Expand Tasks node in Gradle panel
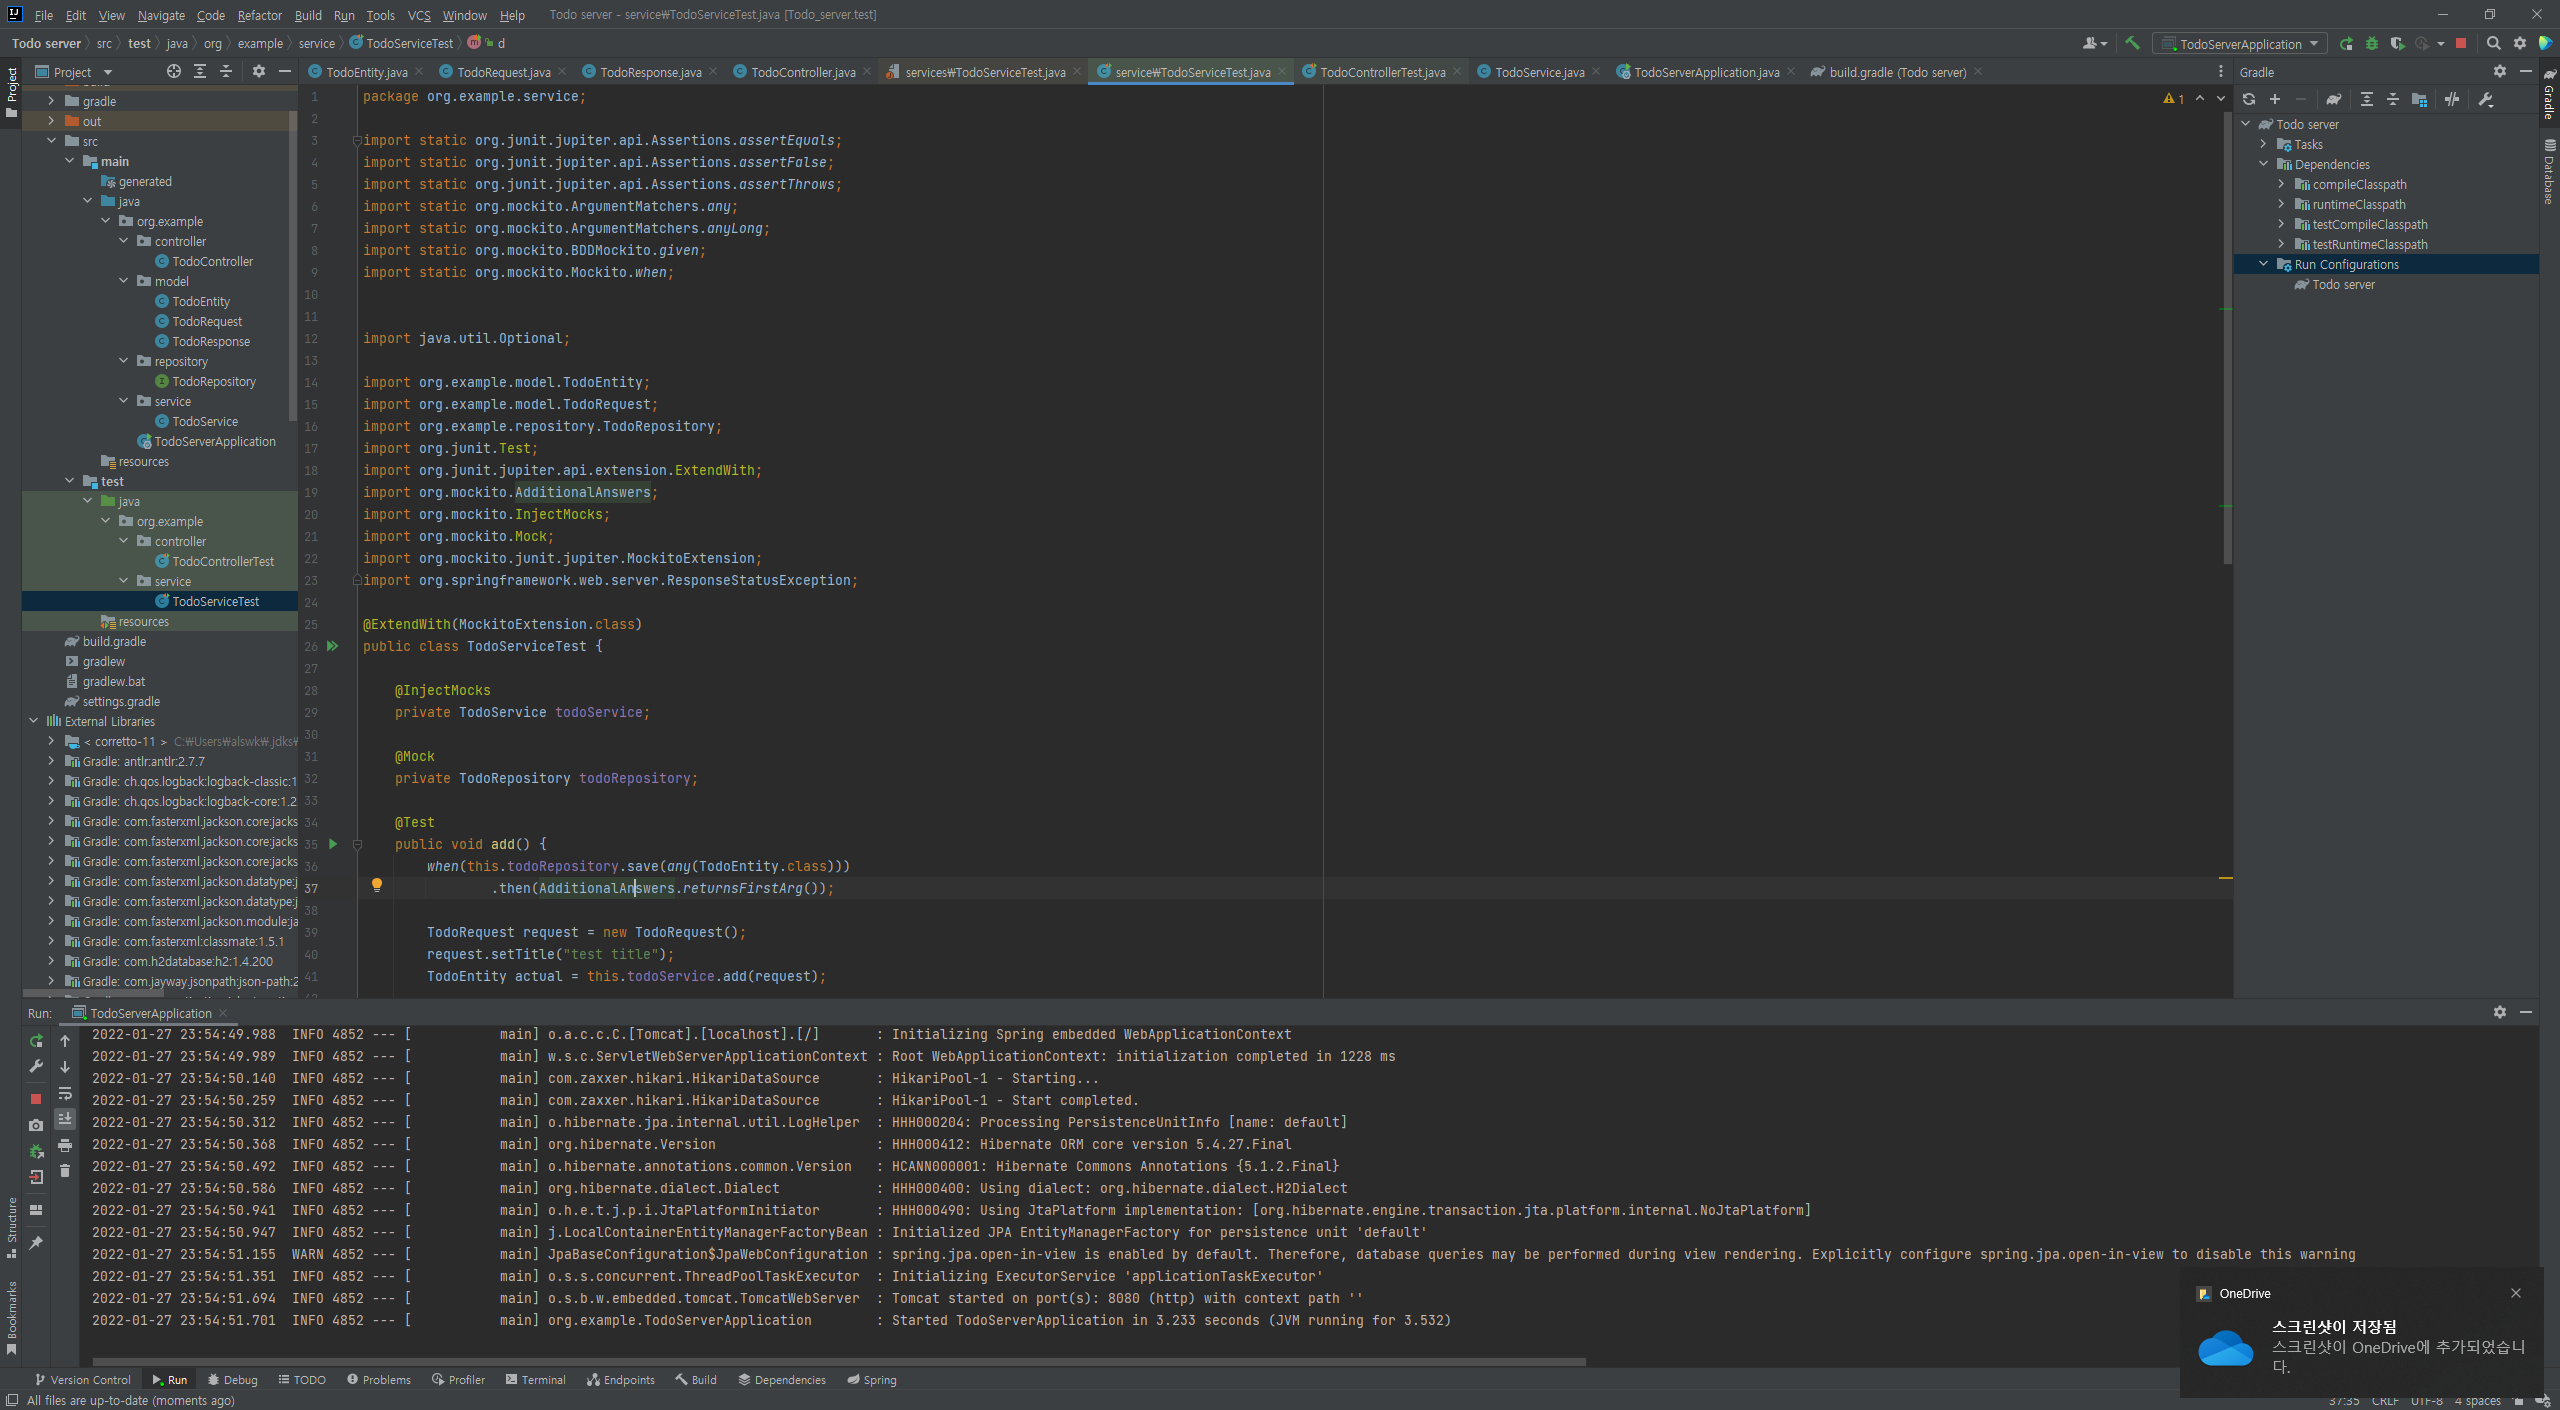This screenshot has width=2560, height=1410. [x=2264, y=144]
